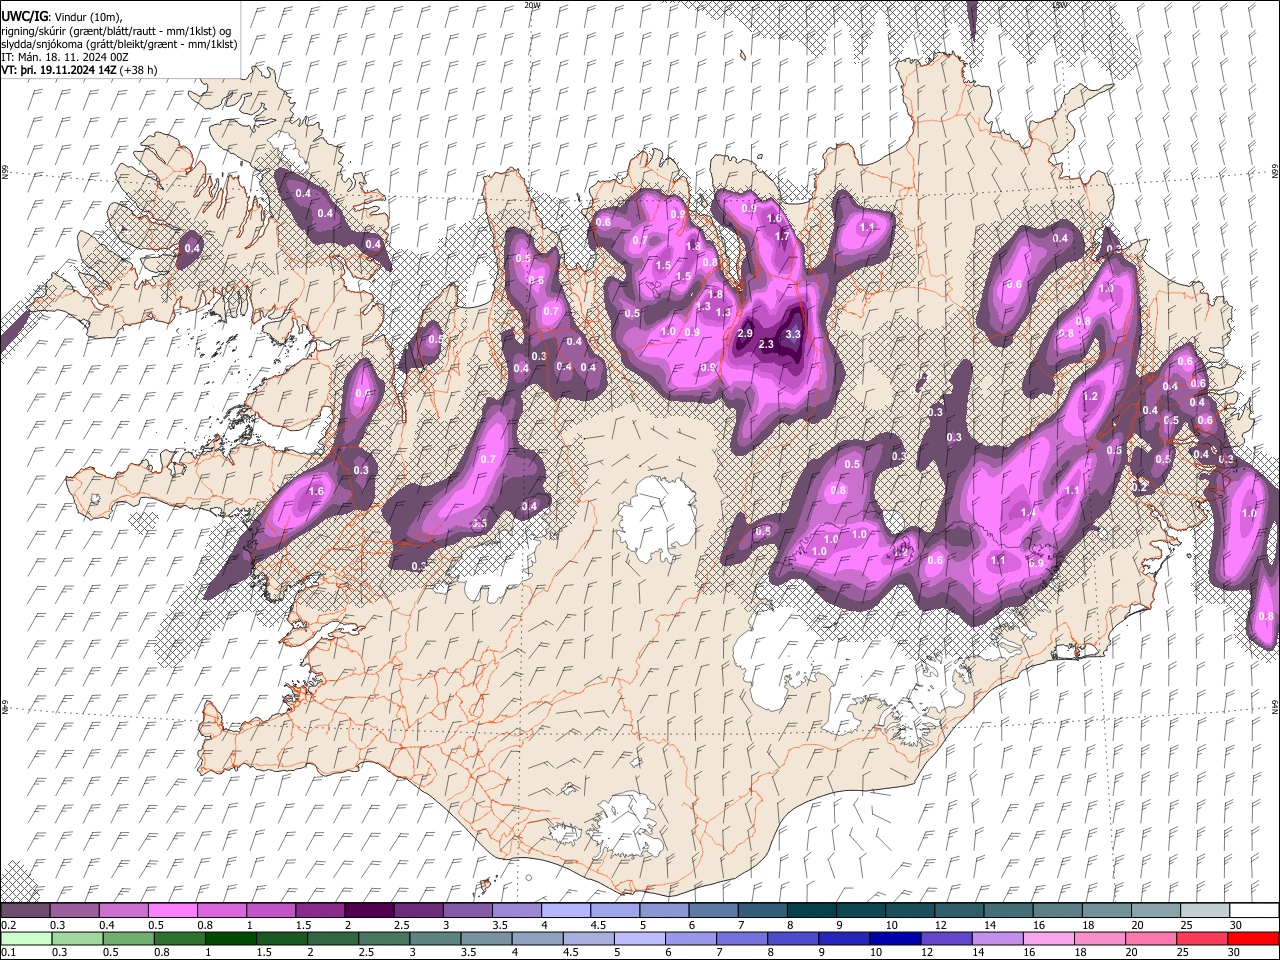The height and width of the screenshot is (960, 1280).
Task: Click the light pink 16–18 rain legend swatch
Action: [x=1048, y=938]
